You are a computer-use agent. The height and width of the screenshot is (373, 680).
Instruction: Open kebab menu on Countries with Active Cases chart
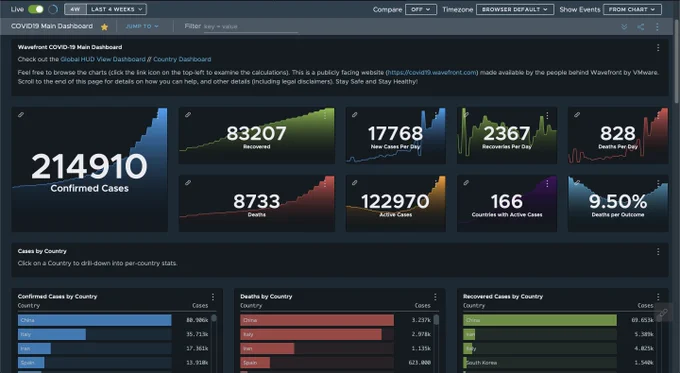tap(547, 184)
